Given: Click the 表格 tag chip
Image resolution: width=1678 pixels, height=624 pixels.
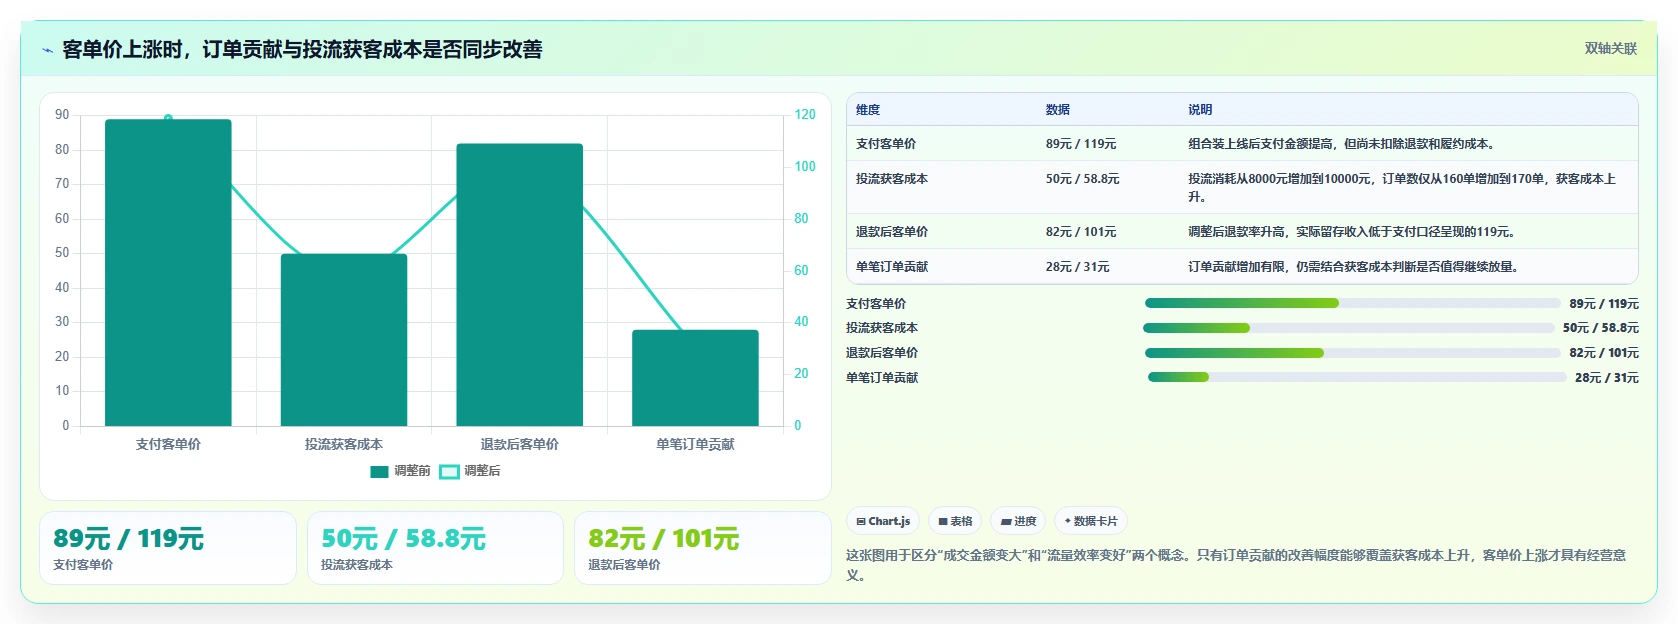Looking at the screenshot, I should (x=955, y=521).
